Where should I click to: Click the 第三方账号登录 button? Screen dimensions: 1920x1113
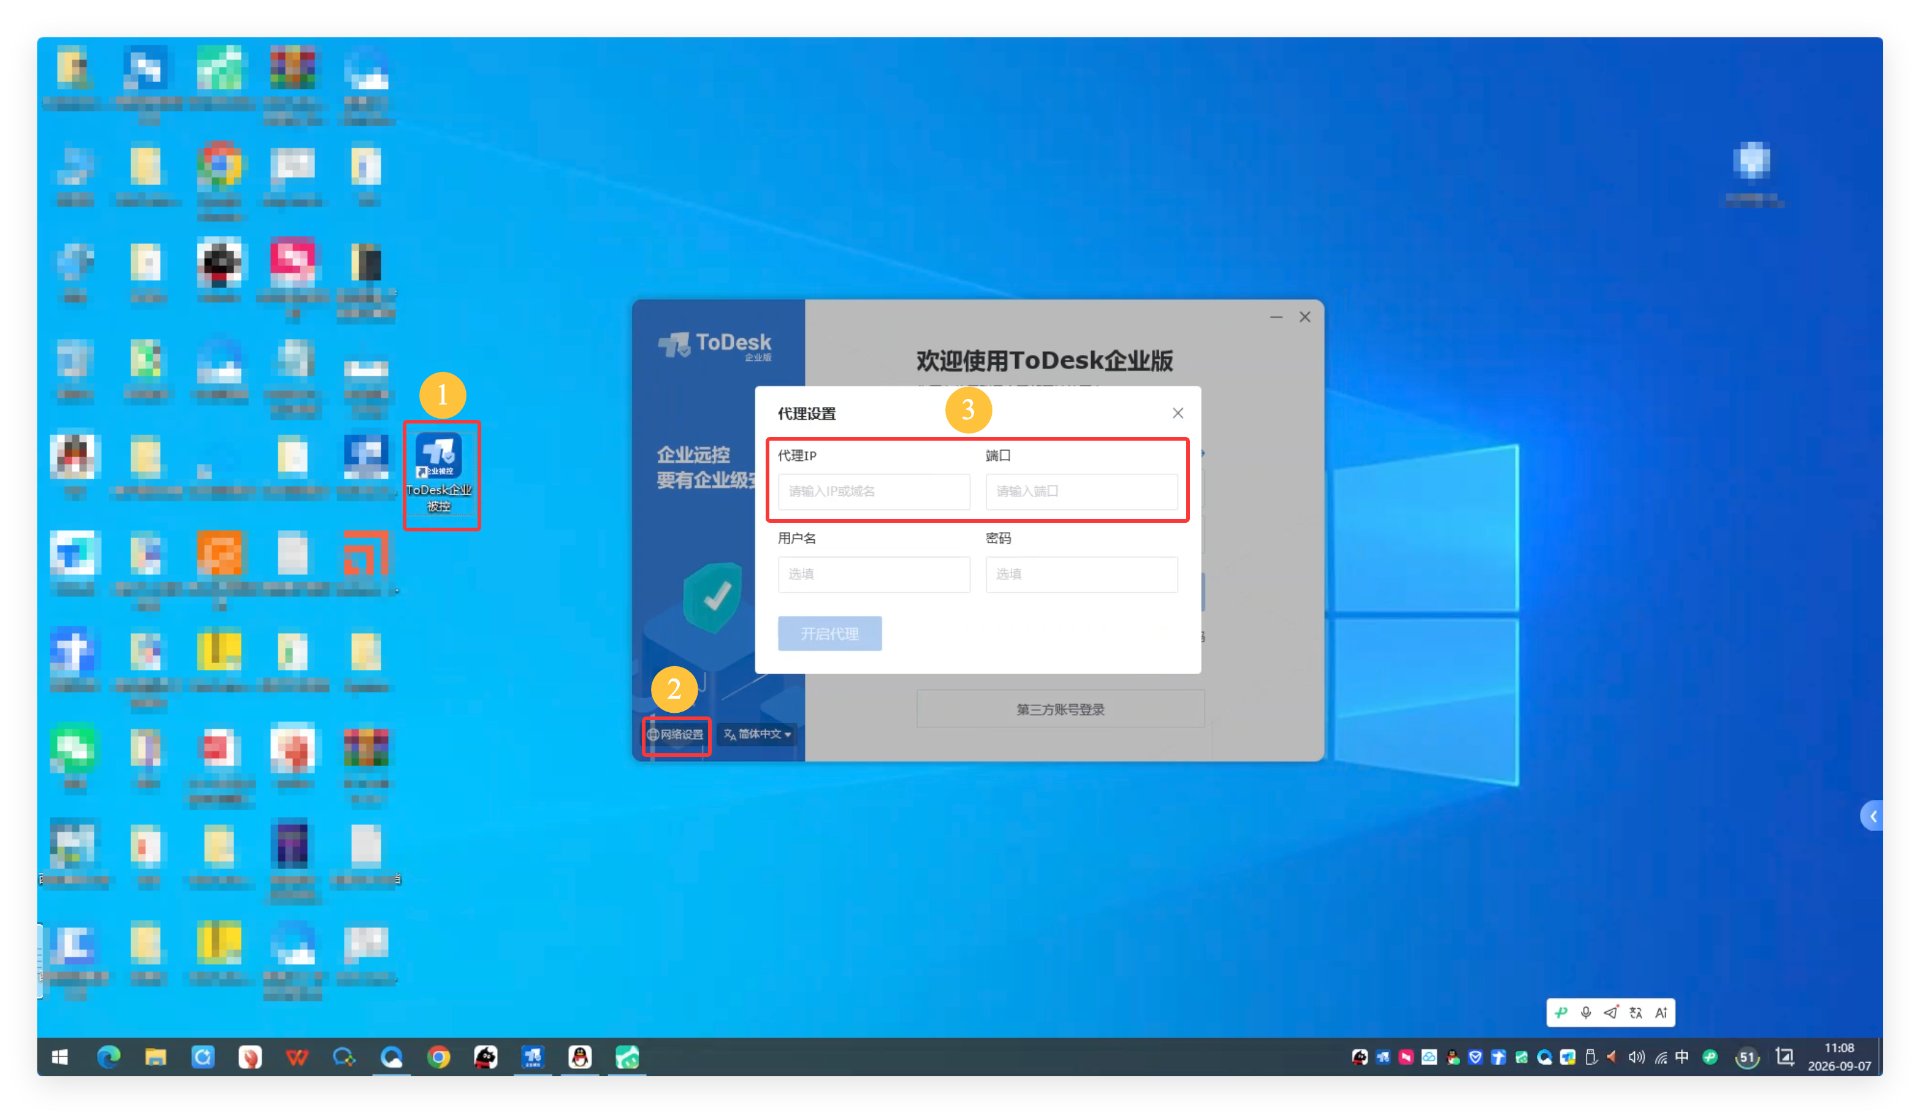(1060, 709)
